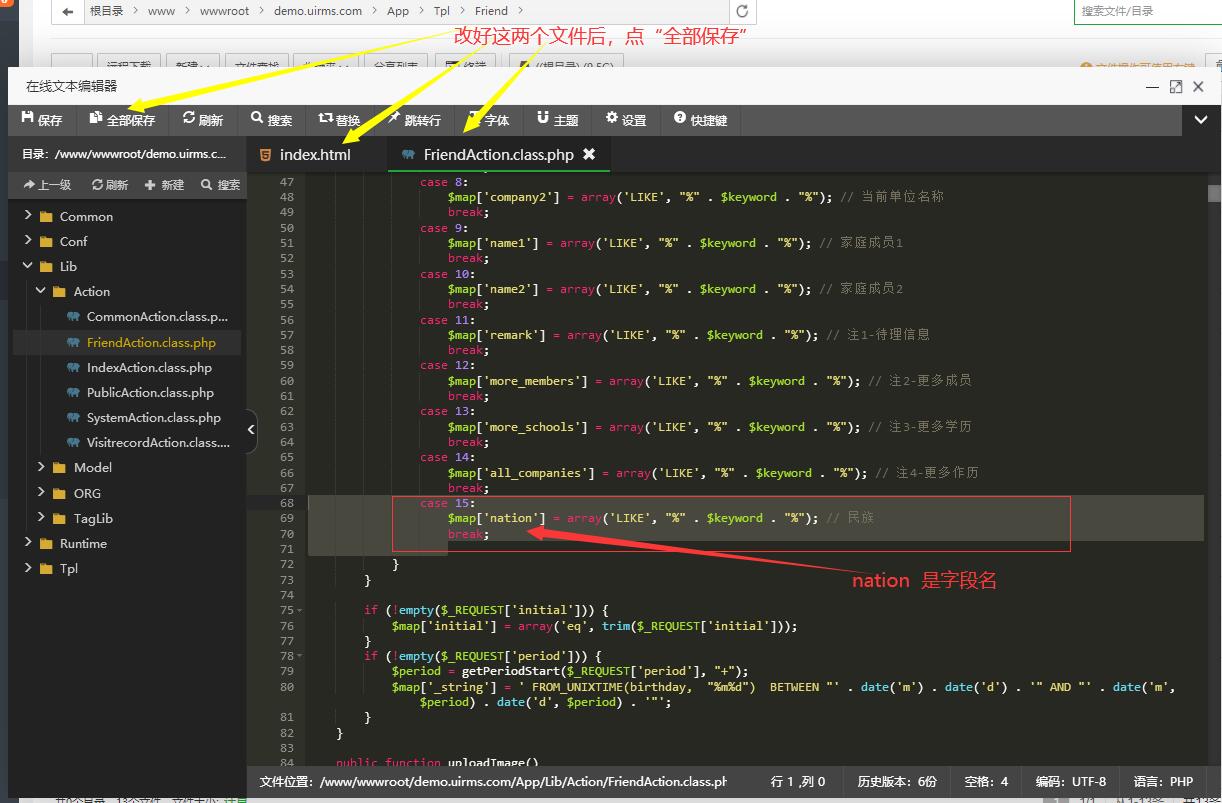
Task: Expand the Conf folder arrow
Action: [x=27, y=241]
